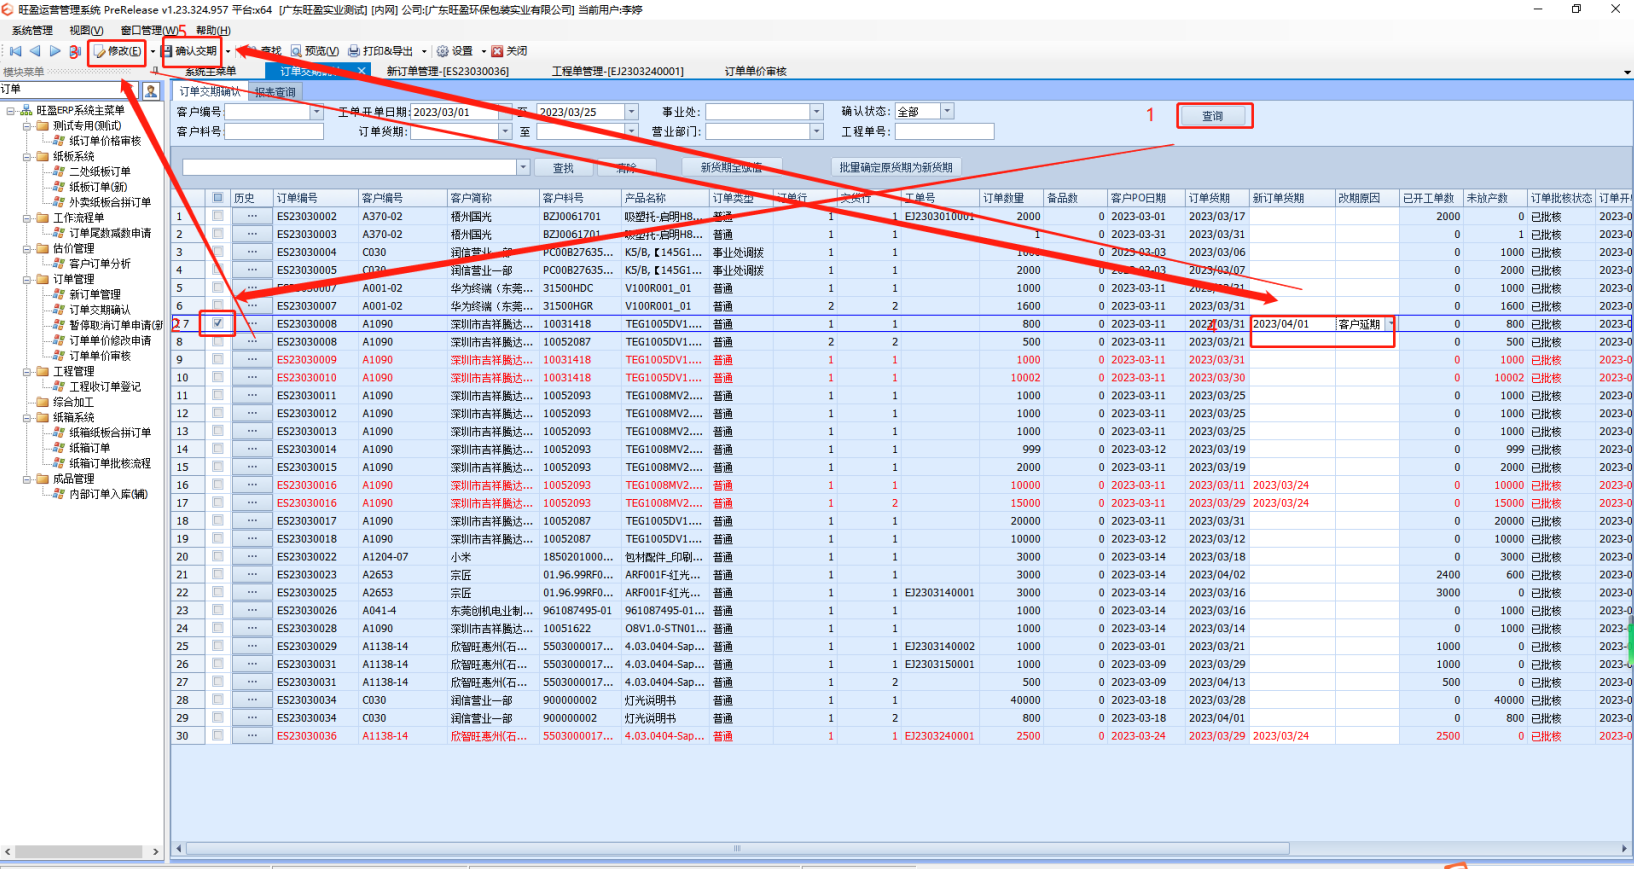The height and width of the screenshot is (869, 1634).
Task: Open 工程收订单登记 module in tree
Action: click(105, 387)
